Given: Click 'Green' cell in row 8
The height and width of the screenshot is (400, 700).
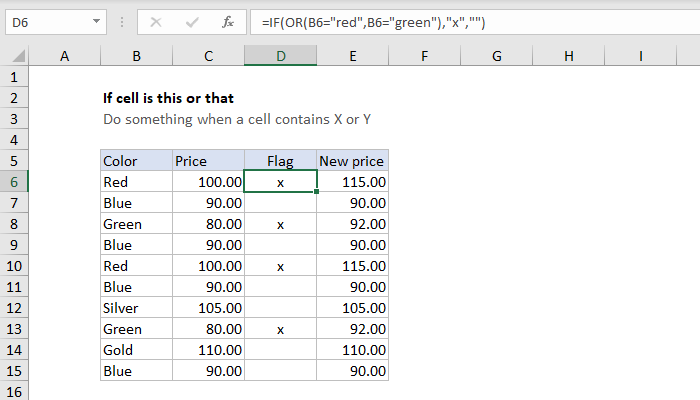Looking at the screenshot, I should 137,224.
